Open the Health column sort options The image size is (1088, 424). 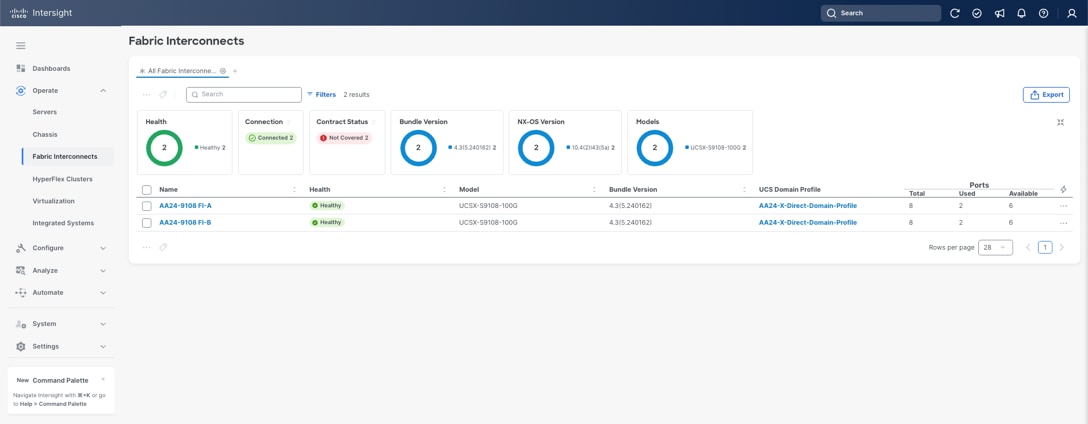coord(444,189)
